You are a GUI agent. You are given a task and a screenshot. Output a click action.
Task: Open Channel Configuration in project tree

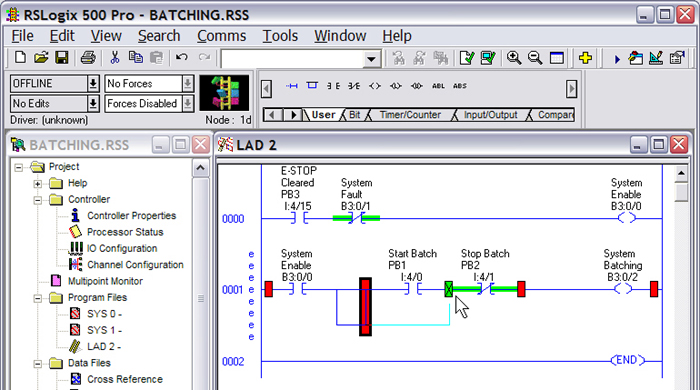135,265
